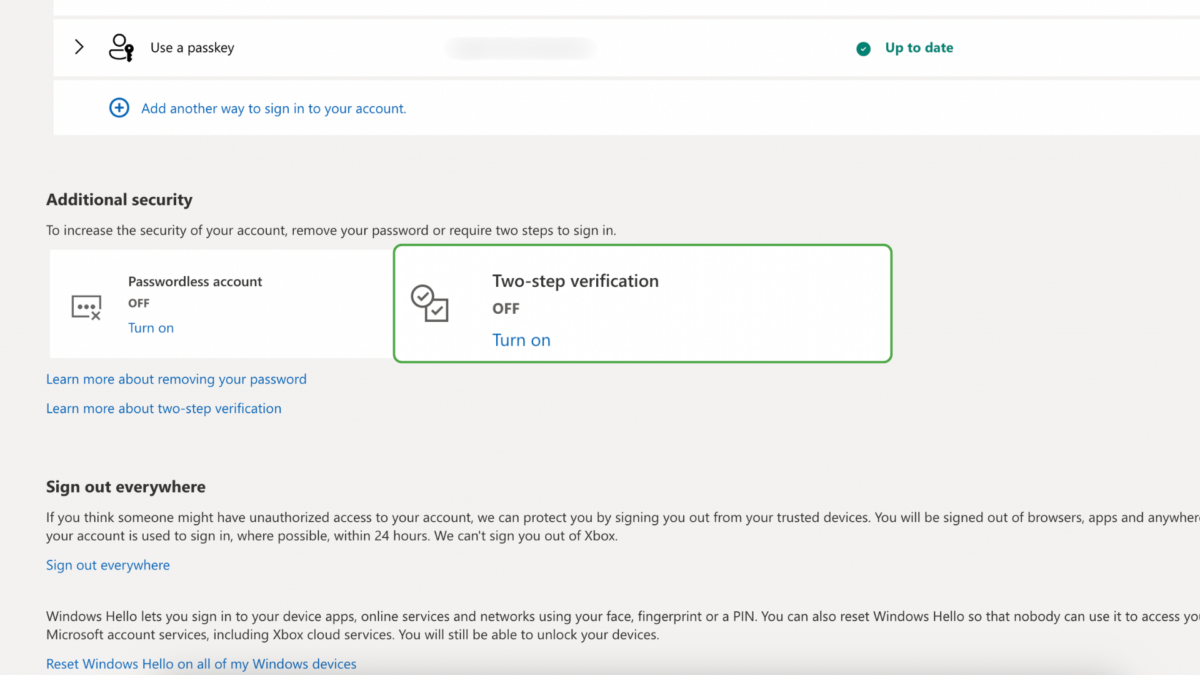Open Learn more about two-step verification
The image size is (1200, 675).
[164, 408]
